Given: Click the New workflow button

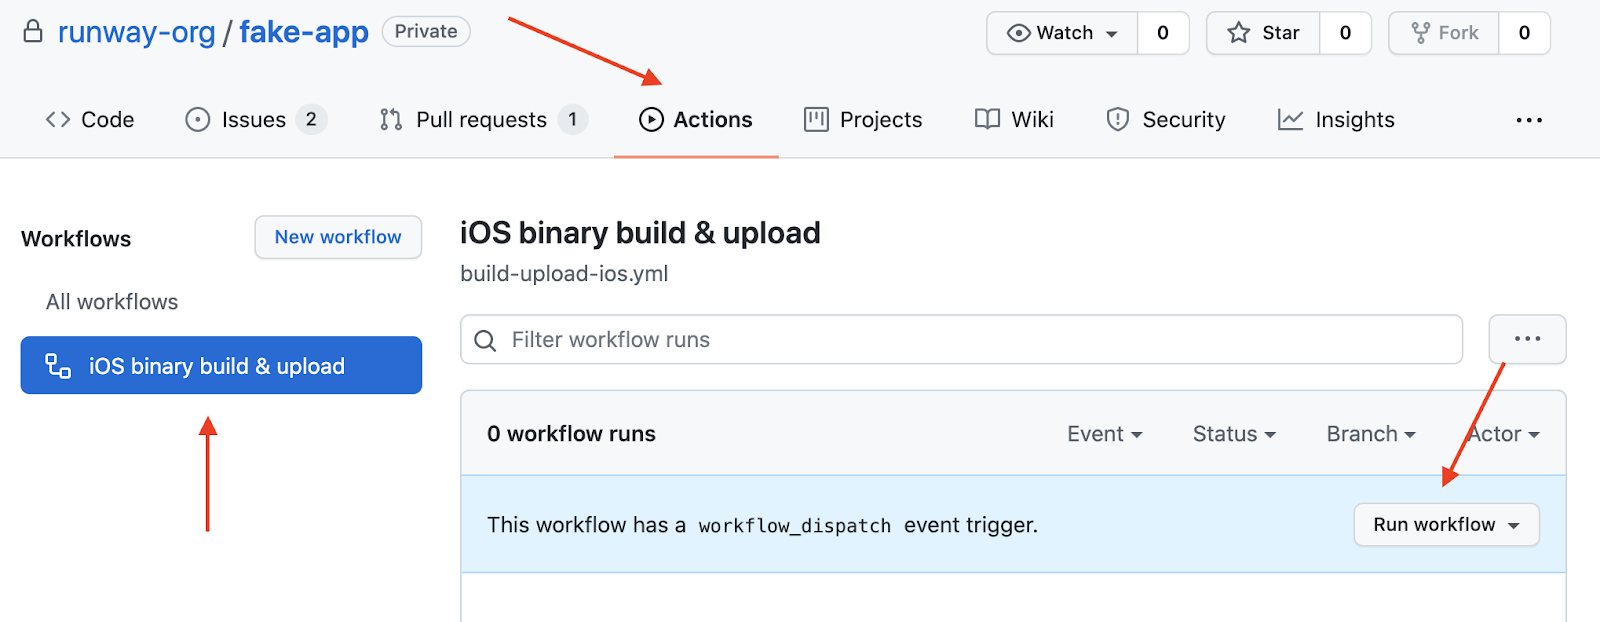Looking at the screenshot, I should (x=338, y=237).
